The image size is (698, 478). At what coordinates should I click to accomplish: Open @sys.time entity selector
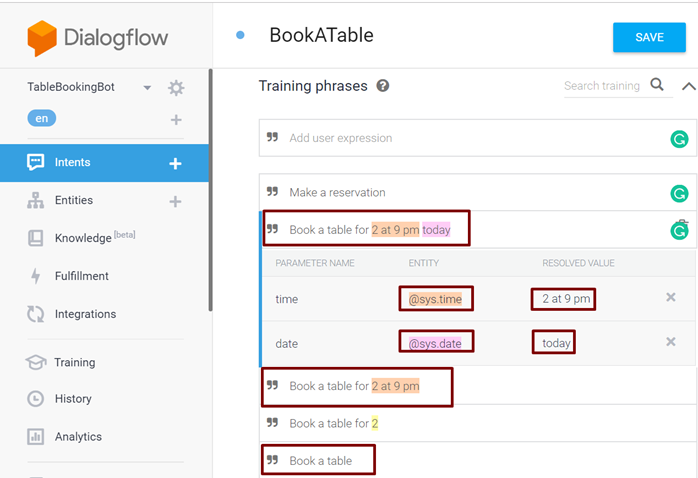pyautogui.click(x=435, y=298)
